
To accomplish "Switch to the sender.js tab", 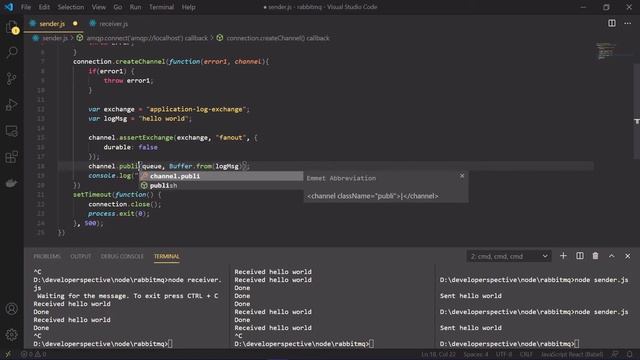I will click(x=52, y=24).
